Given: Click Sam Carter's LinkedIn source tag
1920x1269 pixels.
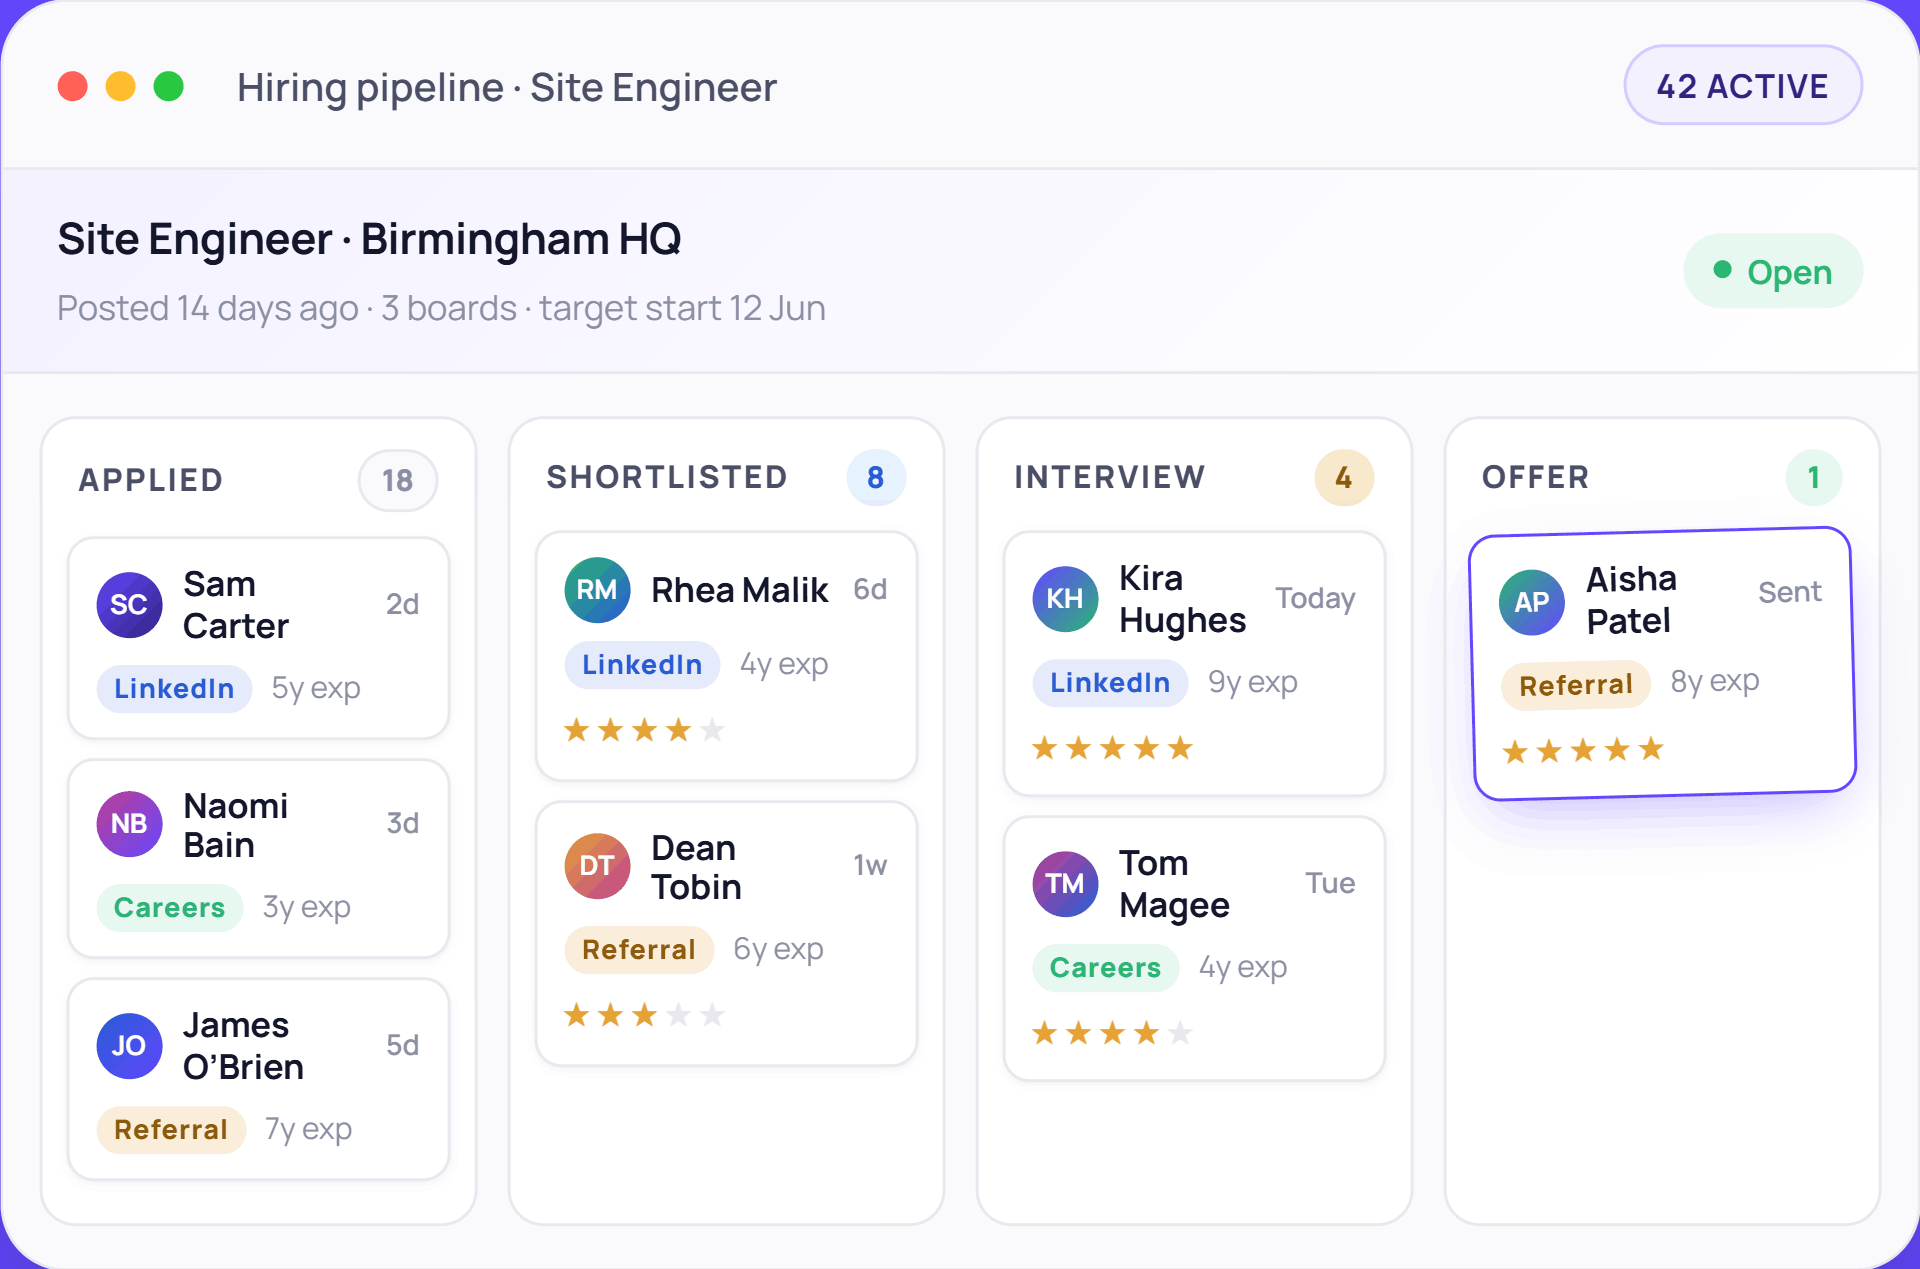Looking at the screenshot, I should [174, 689].
